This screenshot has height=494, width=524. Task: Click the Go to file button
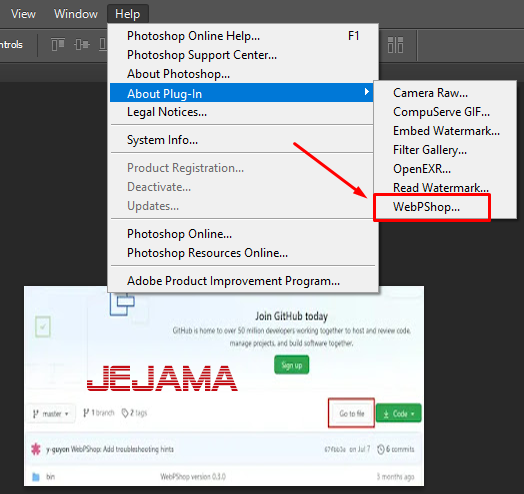(x=351, y=413)
